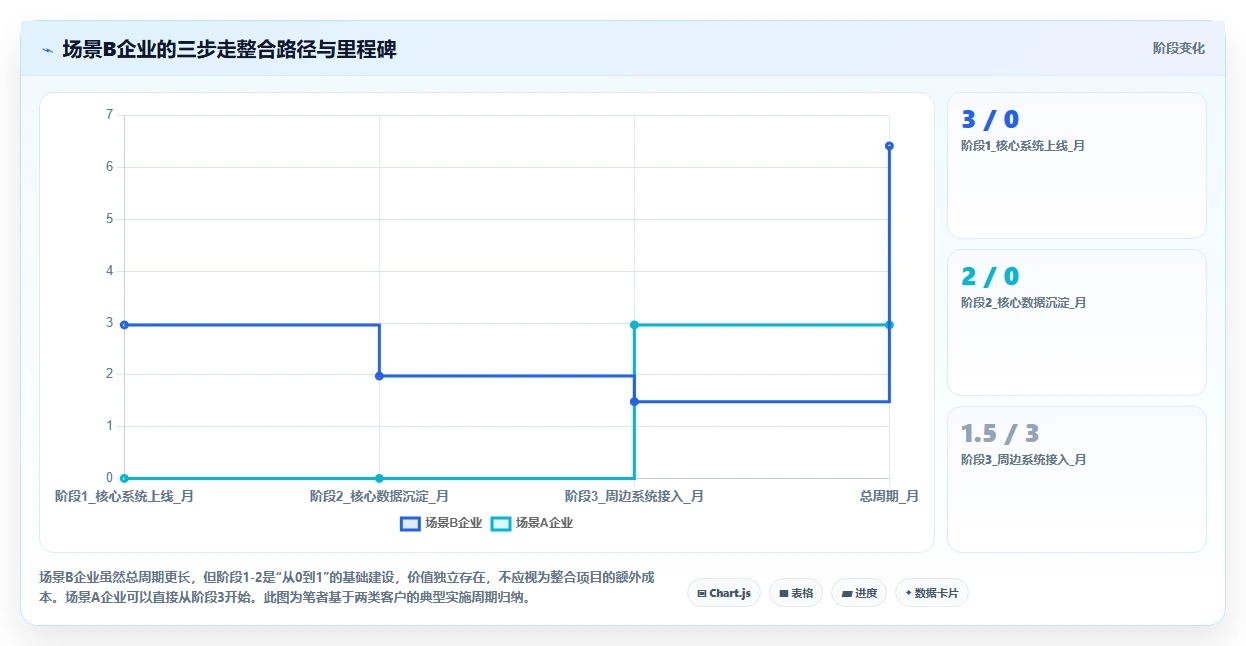Click cyan point at 阶段3 value 3

(634, 325)
